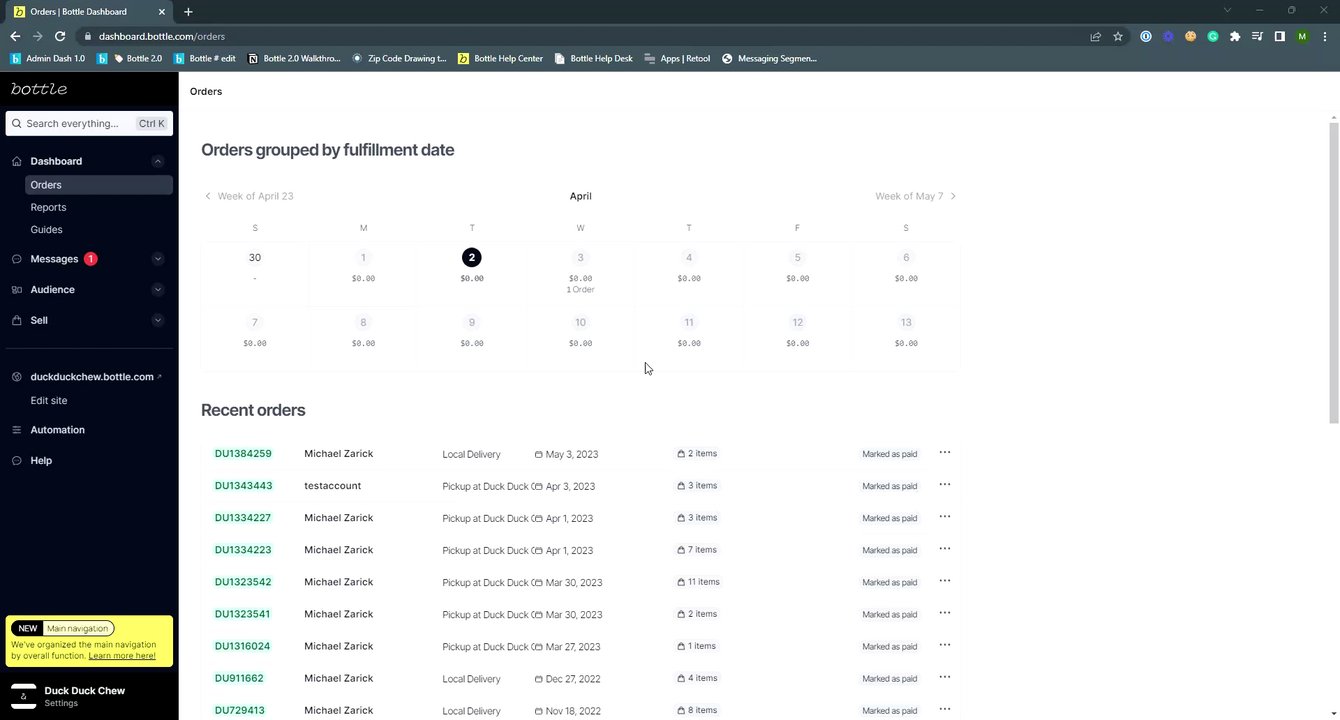Open the Chrome side panel icon
The height and width of the screenshot is (720, 1340).
(x=1279, y=36)
